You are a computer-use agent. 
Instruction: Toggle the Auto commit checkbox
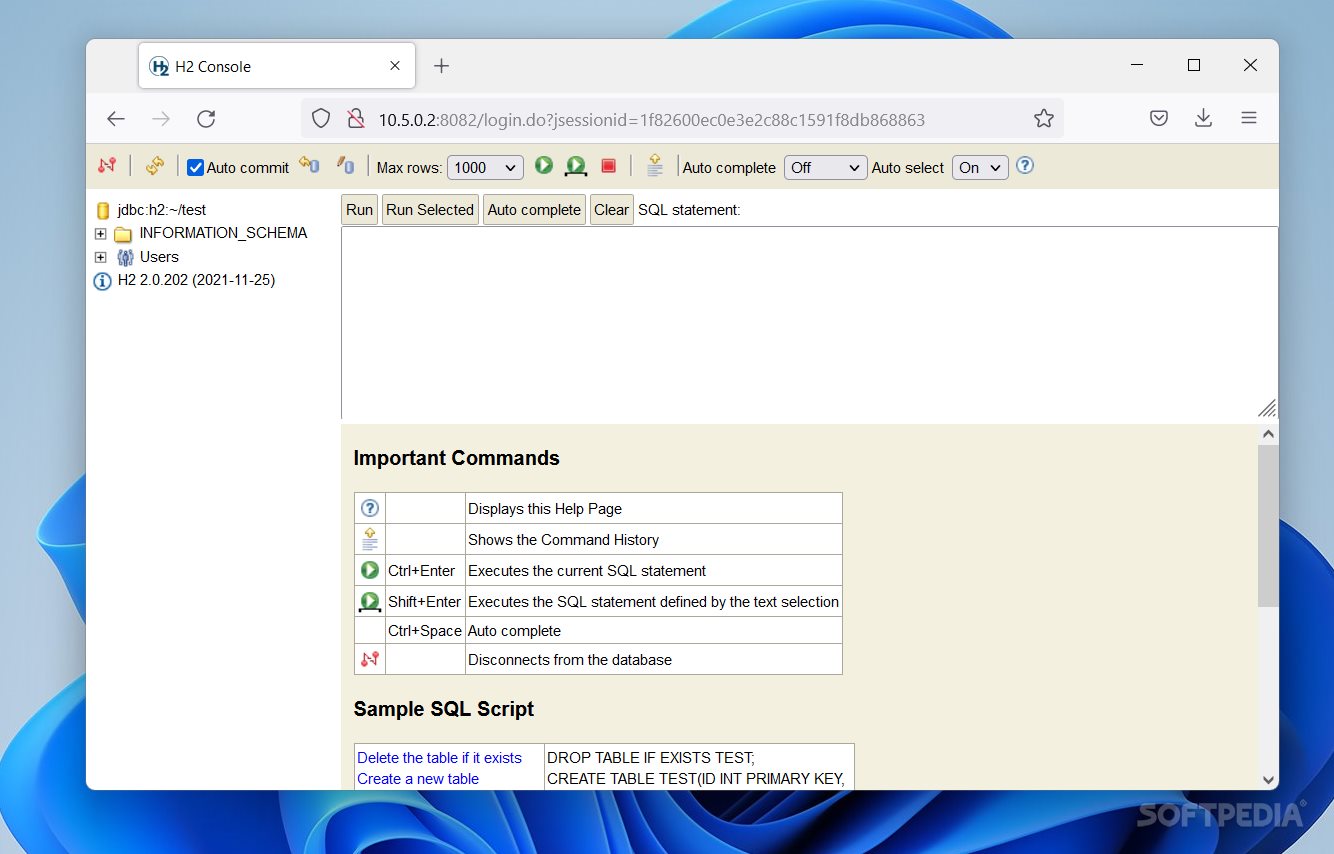tap(196, 168)
